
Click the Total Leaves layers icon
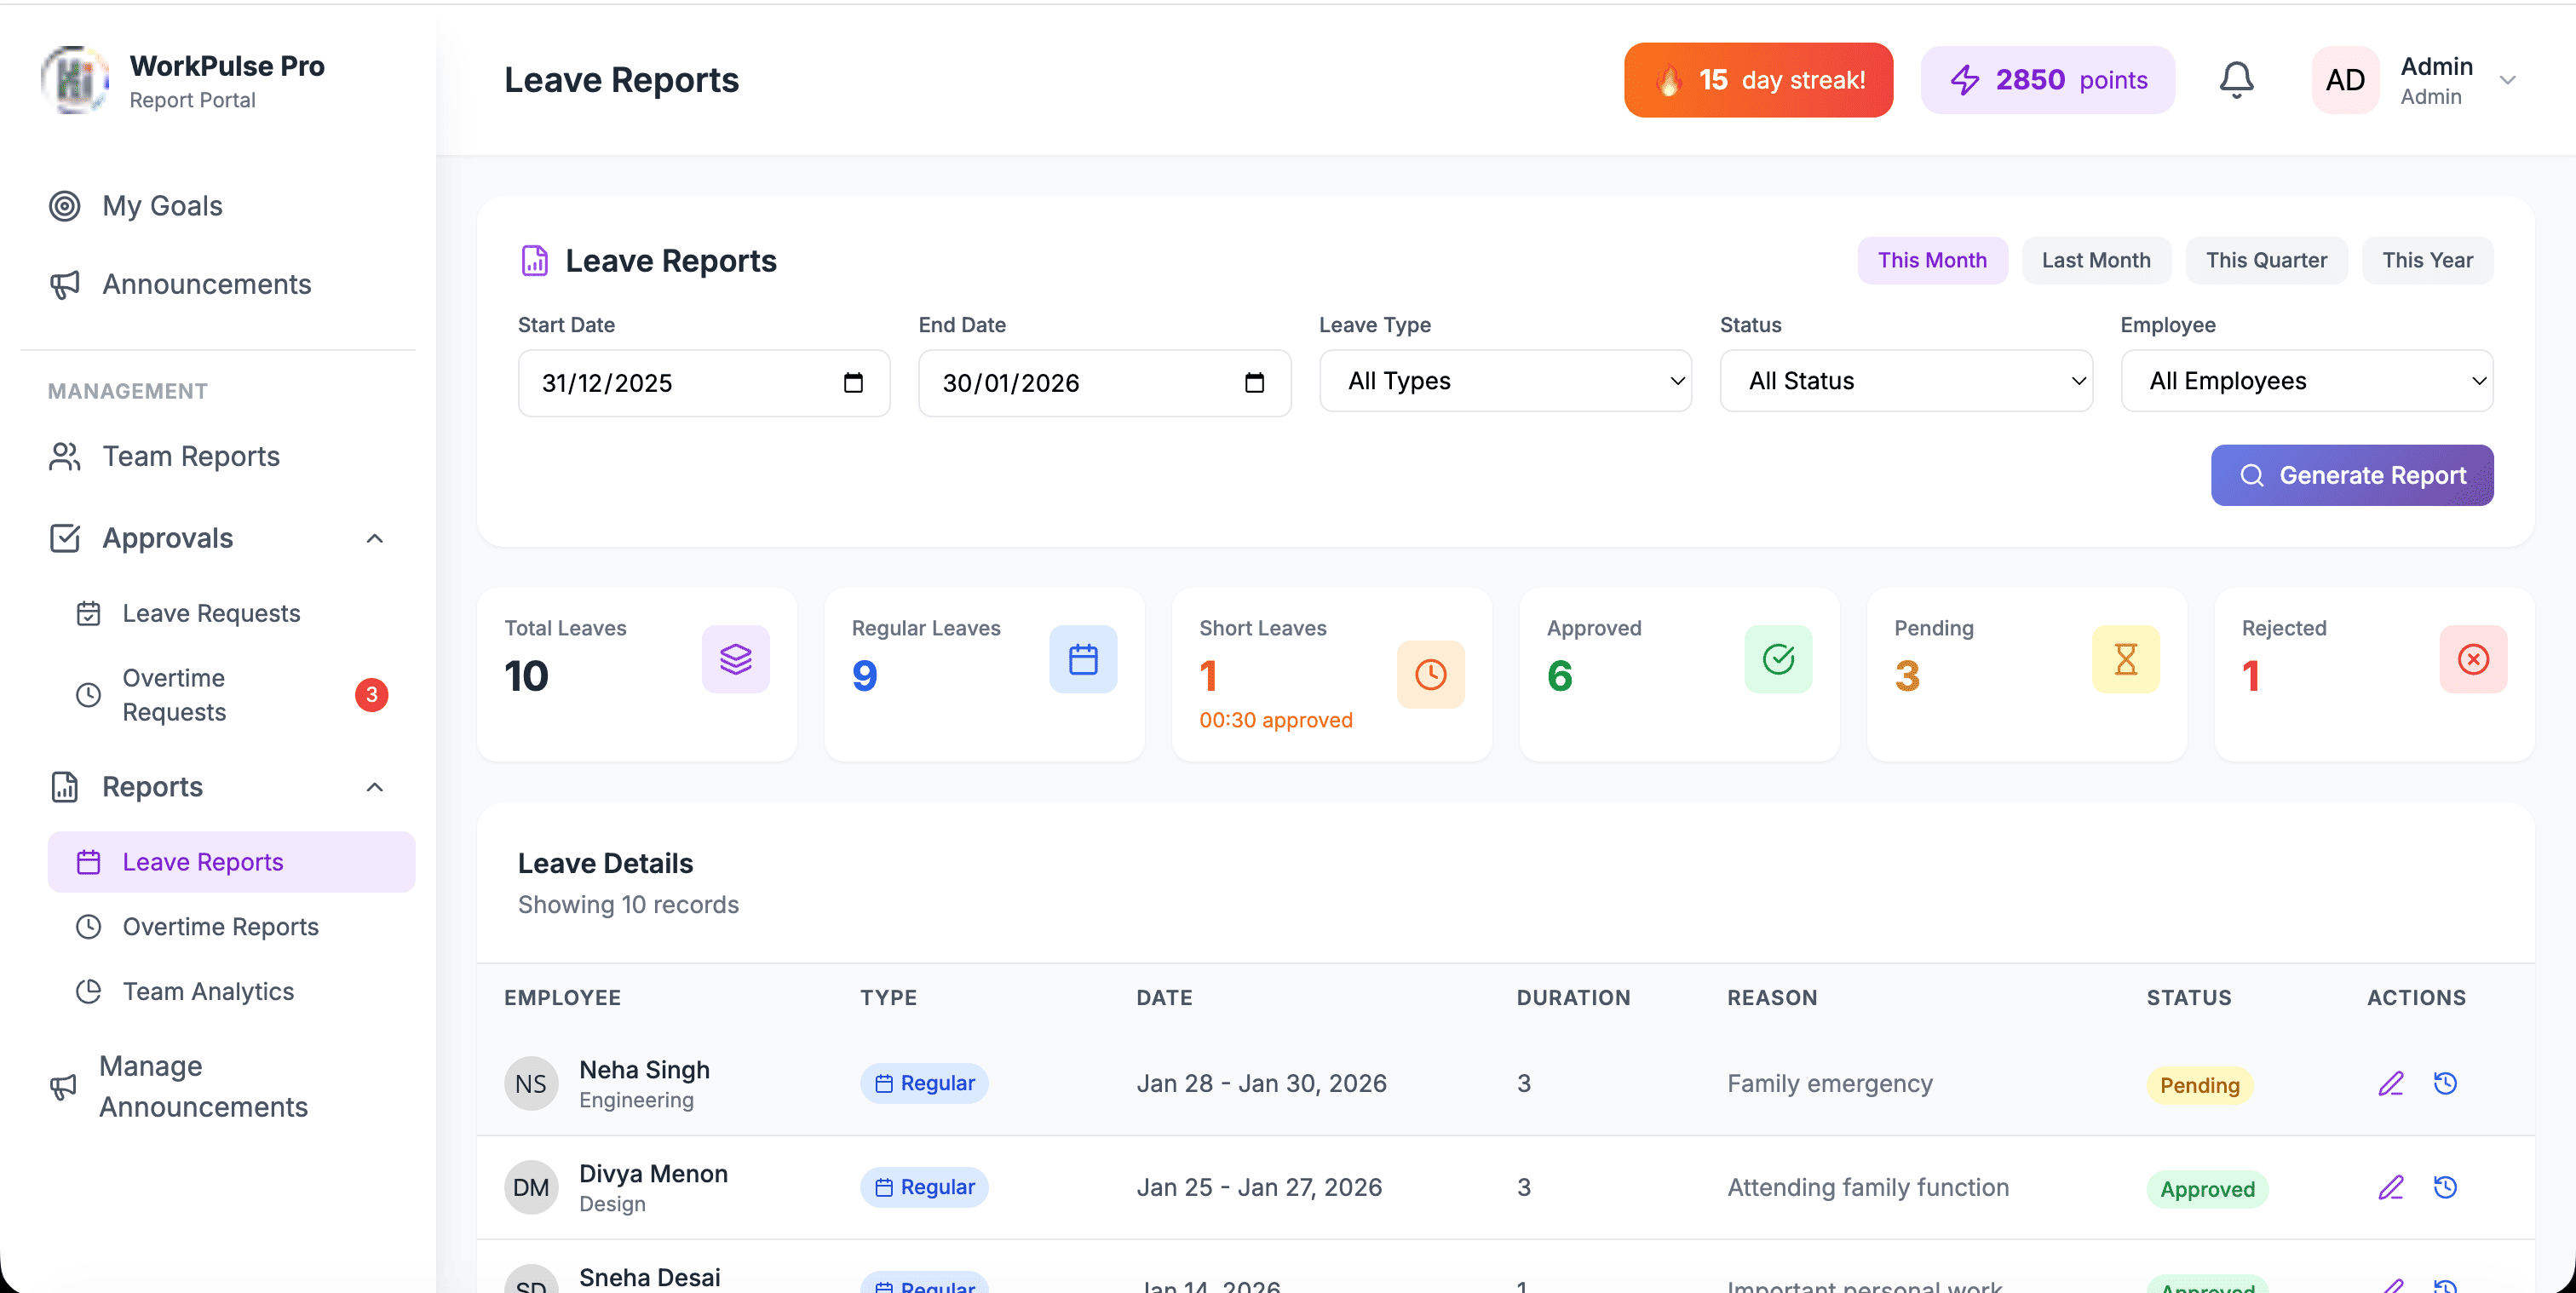click(x=735, y=659)
